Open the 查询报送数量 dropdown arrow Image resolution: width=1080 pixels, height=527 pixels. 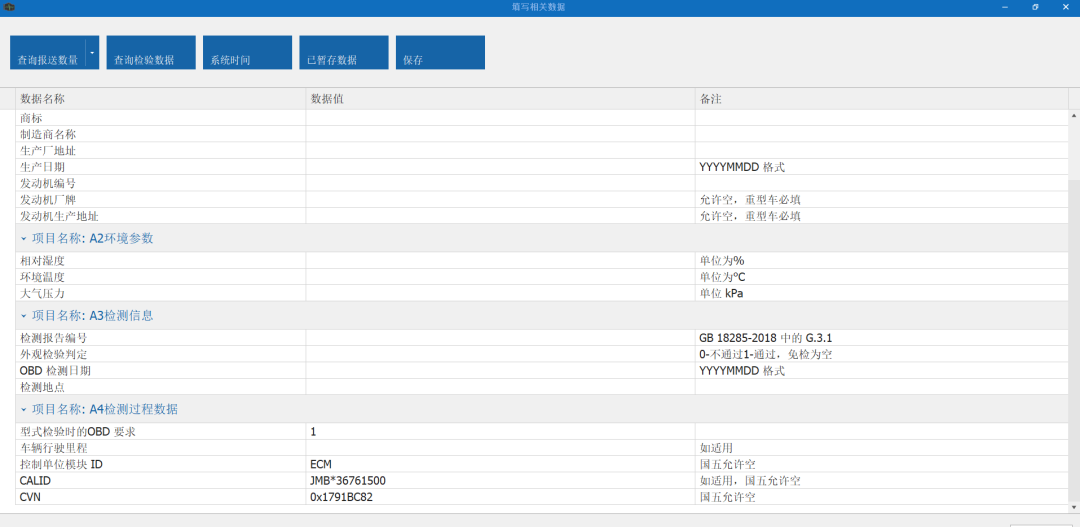pos(92,52)
